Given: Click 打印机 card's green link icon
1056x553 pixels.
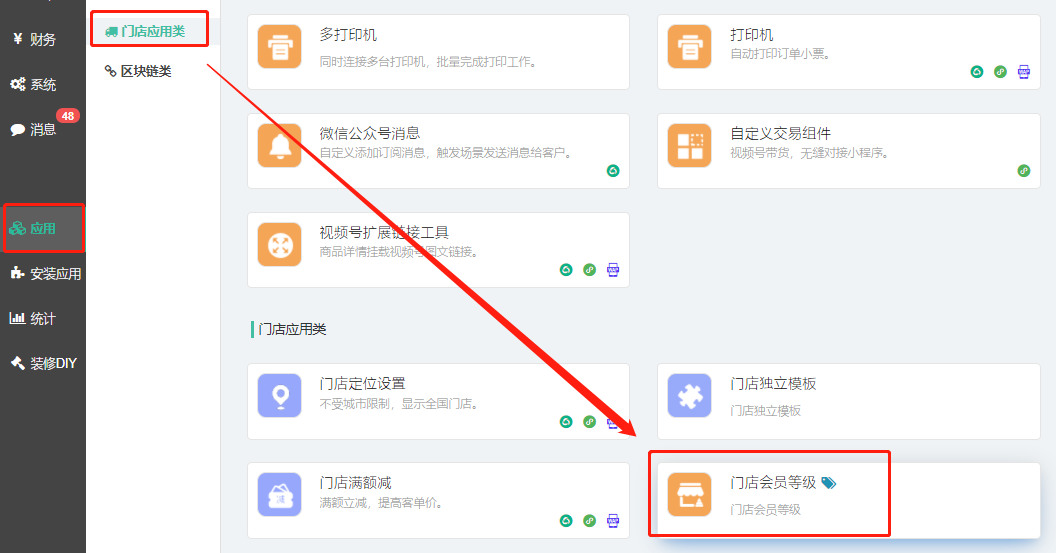Looking at the screenshot, I should pos(1001,72).
